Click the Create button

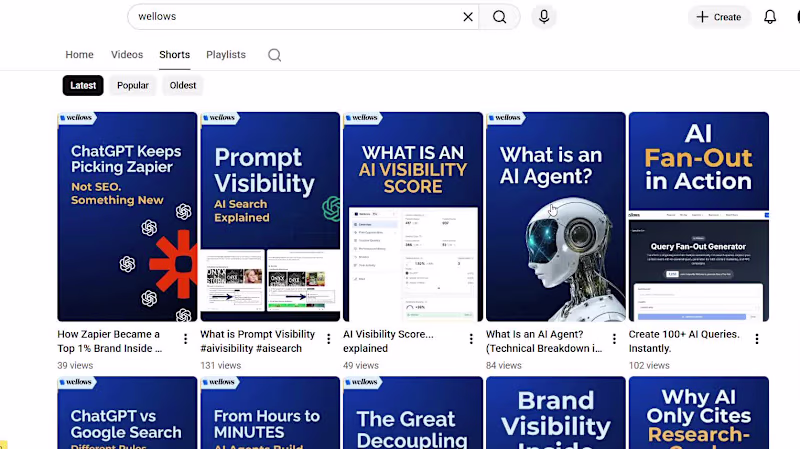click(719, 17)
